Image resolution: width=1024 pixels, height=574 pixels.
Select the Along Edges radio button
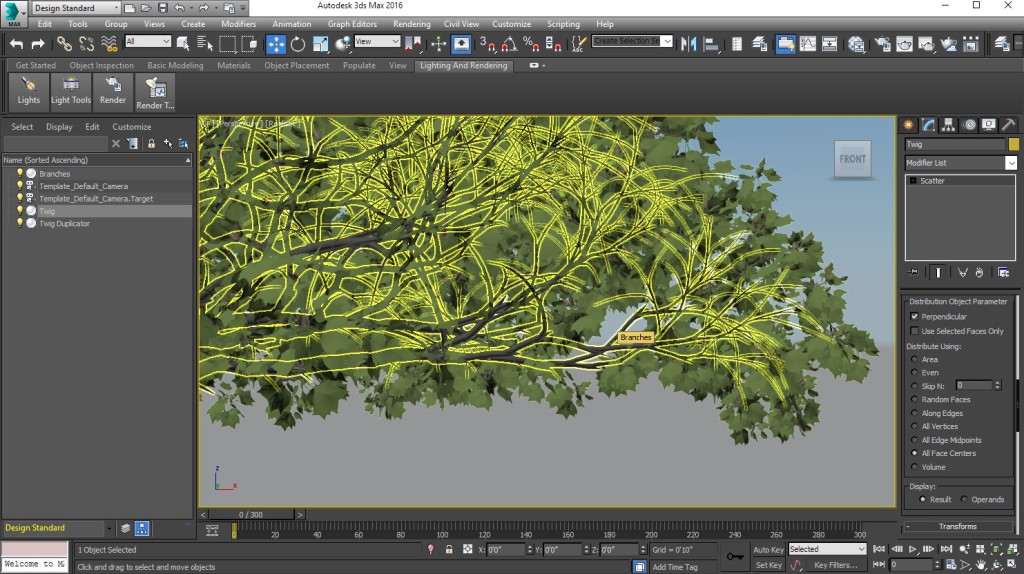pyautogui.click(x=914, y=413)
